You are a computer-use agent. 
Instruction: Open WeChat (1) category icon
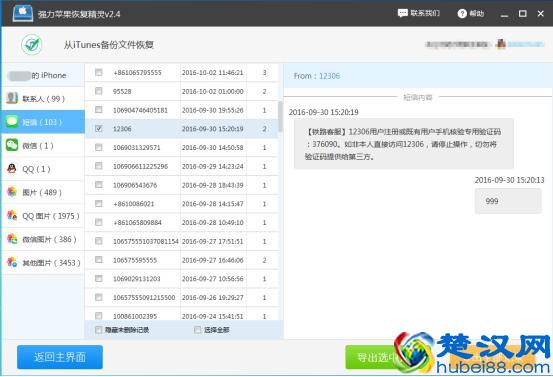[12, 145]
